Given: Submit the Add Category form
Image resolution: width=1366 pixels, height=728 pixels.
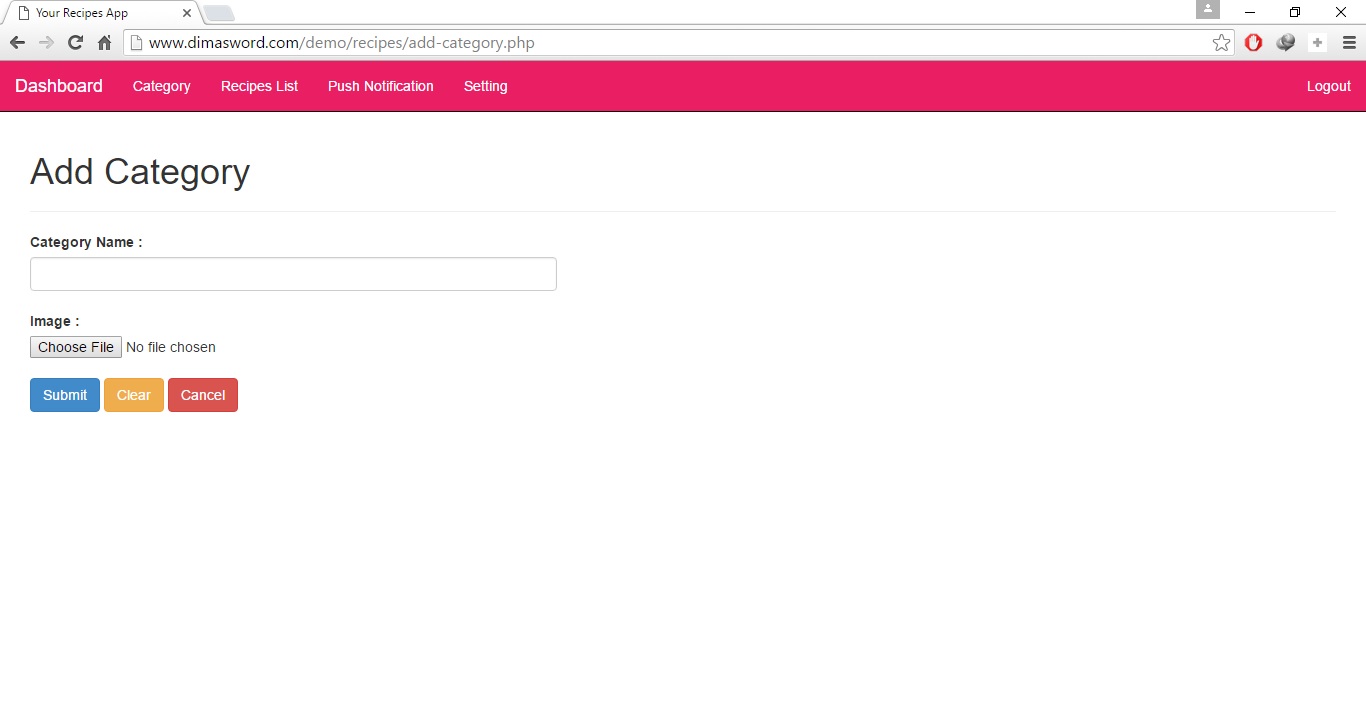Looking at the screenshot, I should pos(65,395).
